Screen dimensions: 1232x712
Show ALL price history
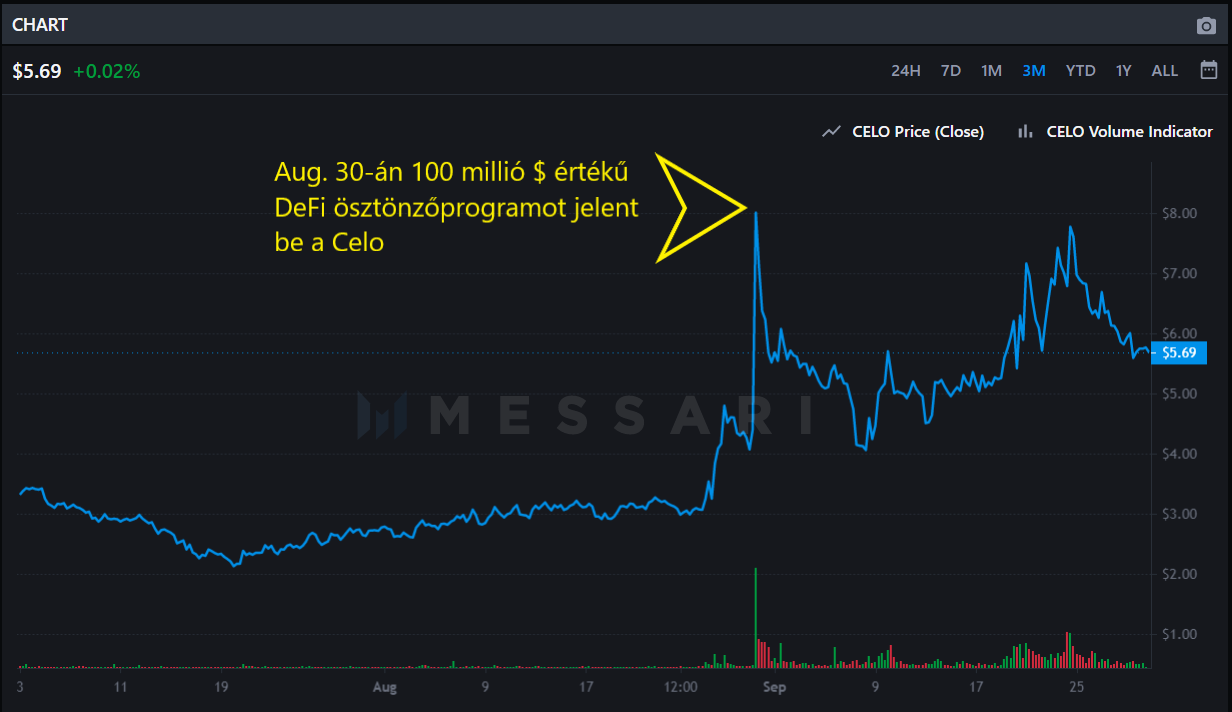tap(1165, 71)
